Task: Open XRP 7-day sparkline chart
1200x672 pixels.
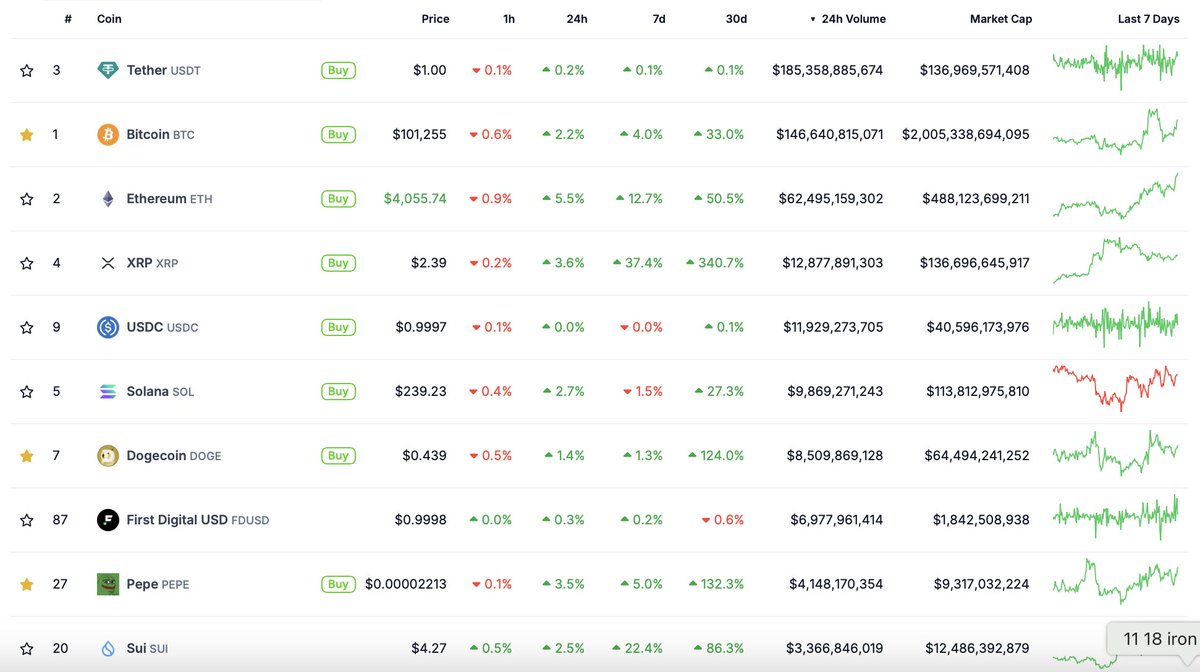Action: (x=1115, y=260)
